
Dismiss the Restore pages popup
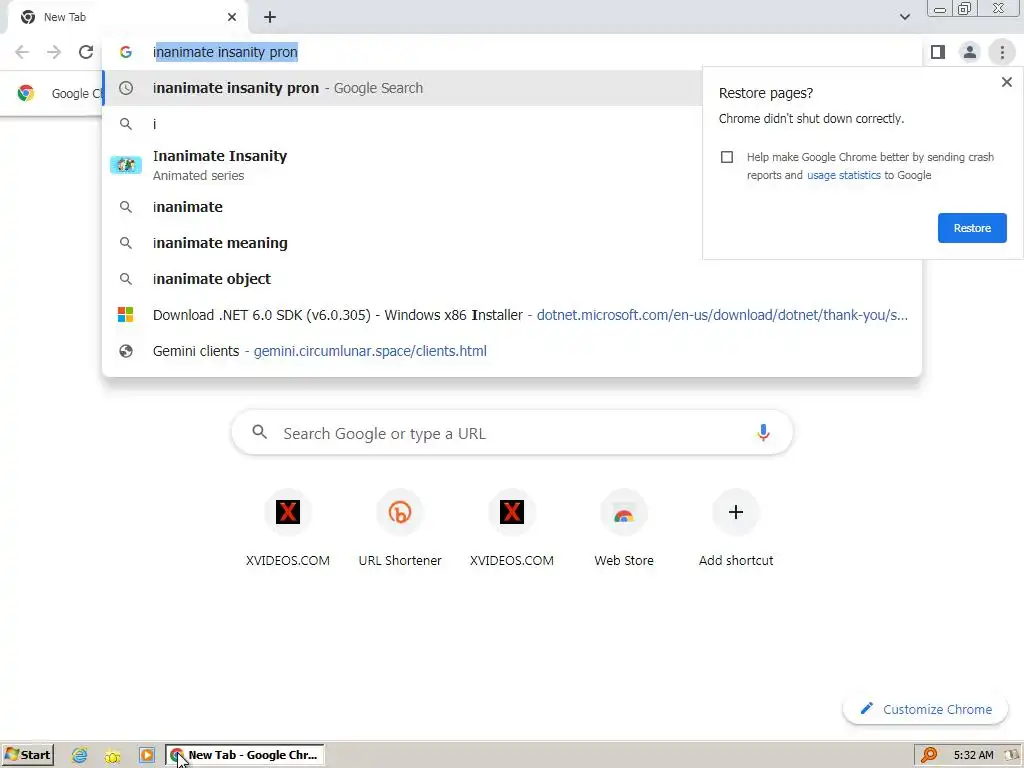pyautogui.click(x=1006, y=82)
